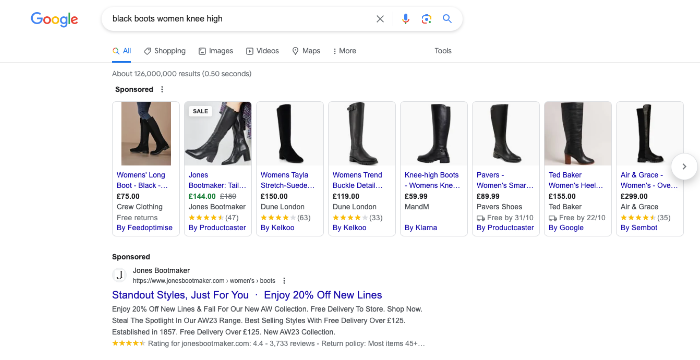The height and width of the screenshot is (360, 700).
Task: Open Air & Grace - Women's link
Action: [649, 180]
